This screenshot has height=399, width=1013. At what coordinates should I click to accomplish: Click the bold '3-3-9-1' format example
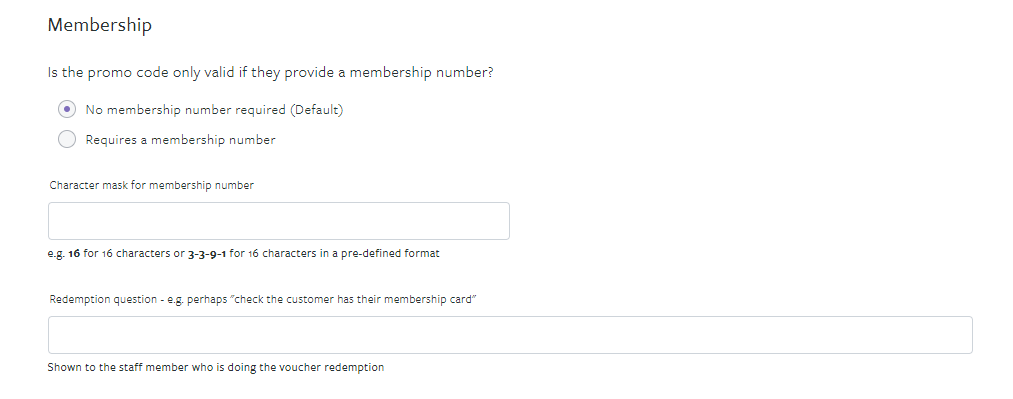tap(207, 253)
